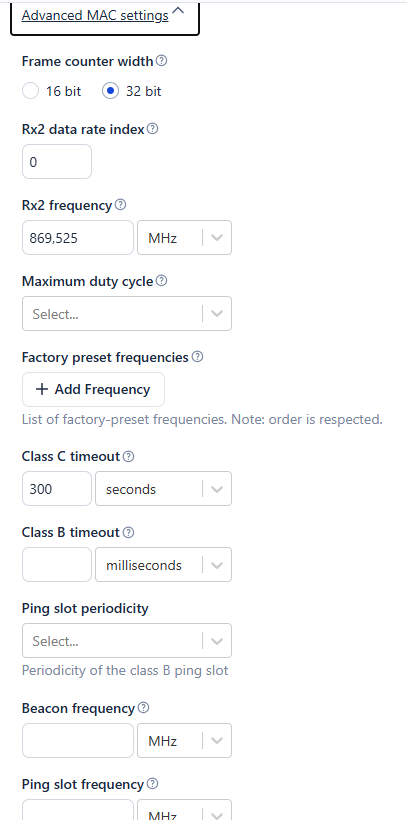407x820 pixels.
Task: Focus the Rx2 data rate index field
Action: pos(56,162)
